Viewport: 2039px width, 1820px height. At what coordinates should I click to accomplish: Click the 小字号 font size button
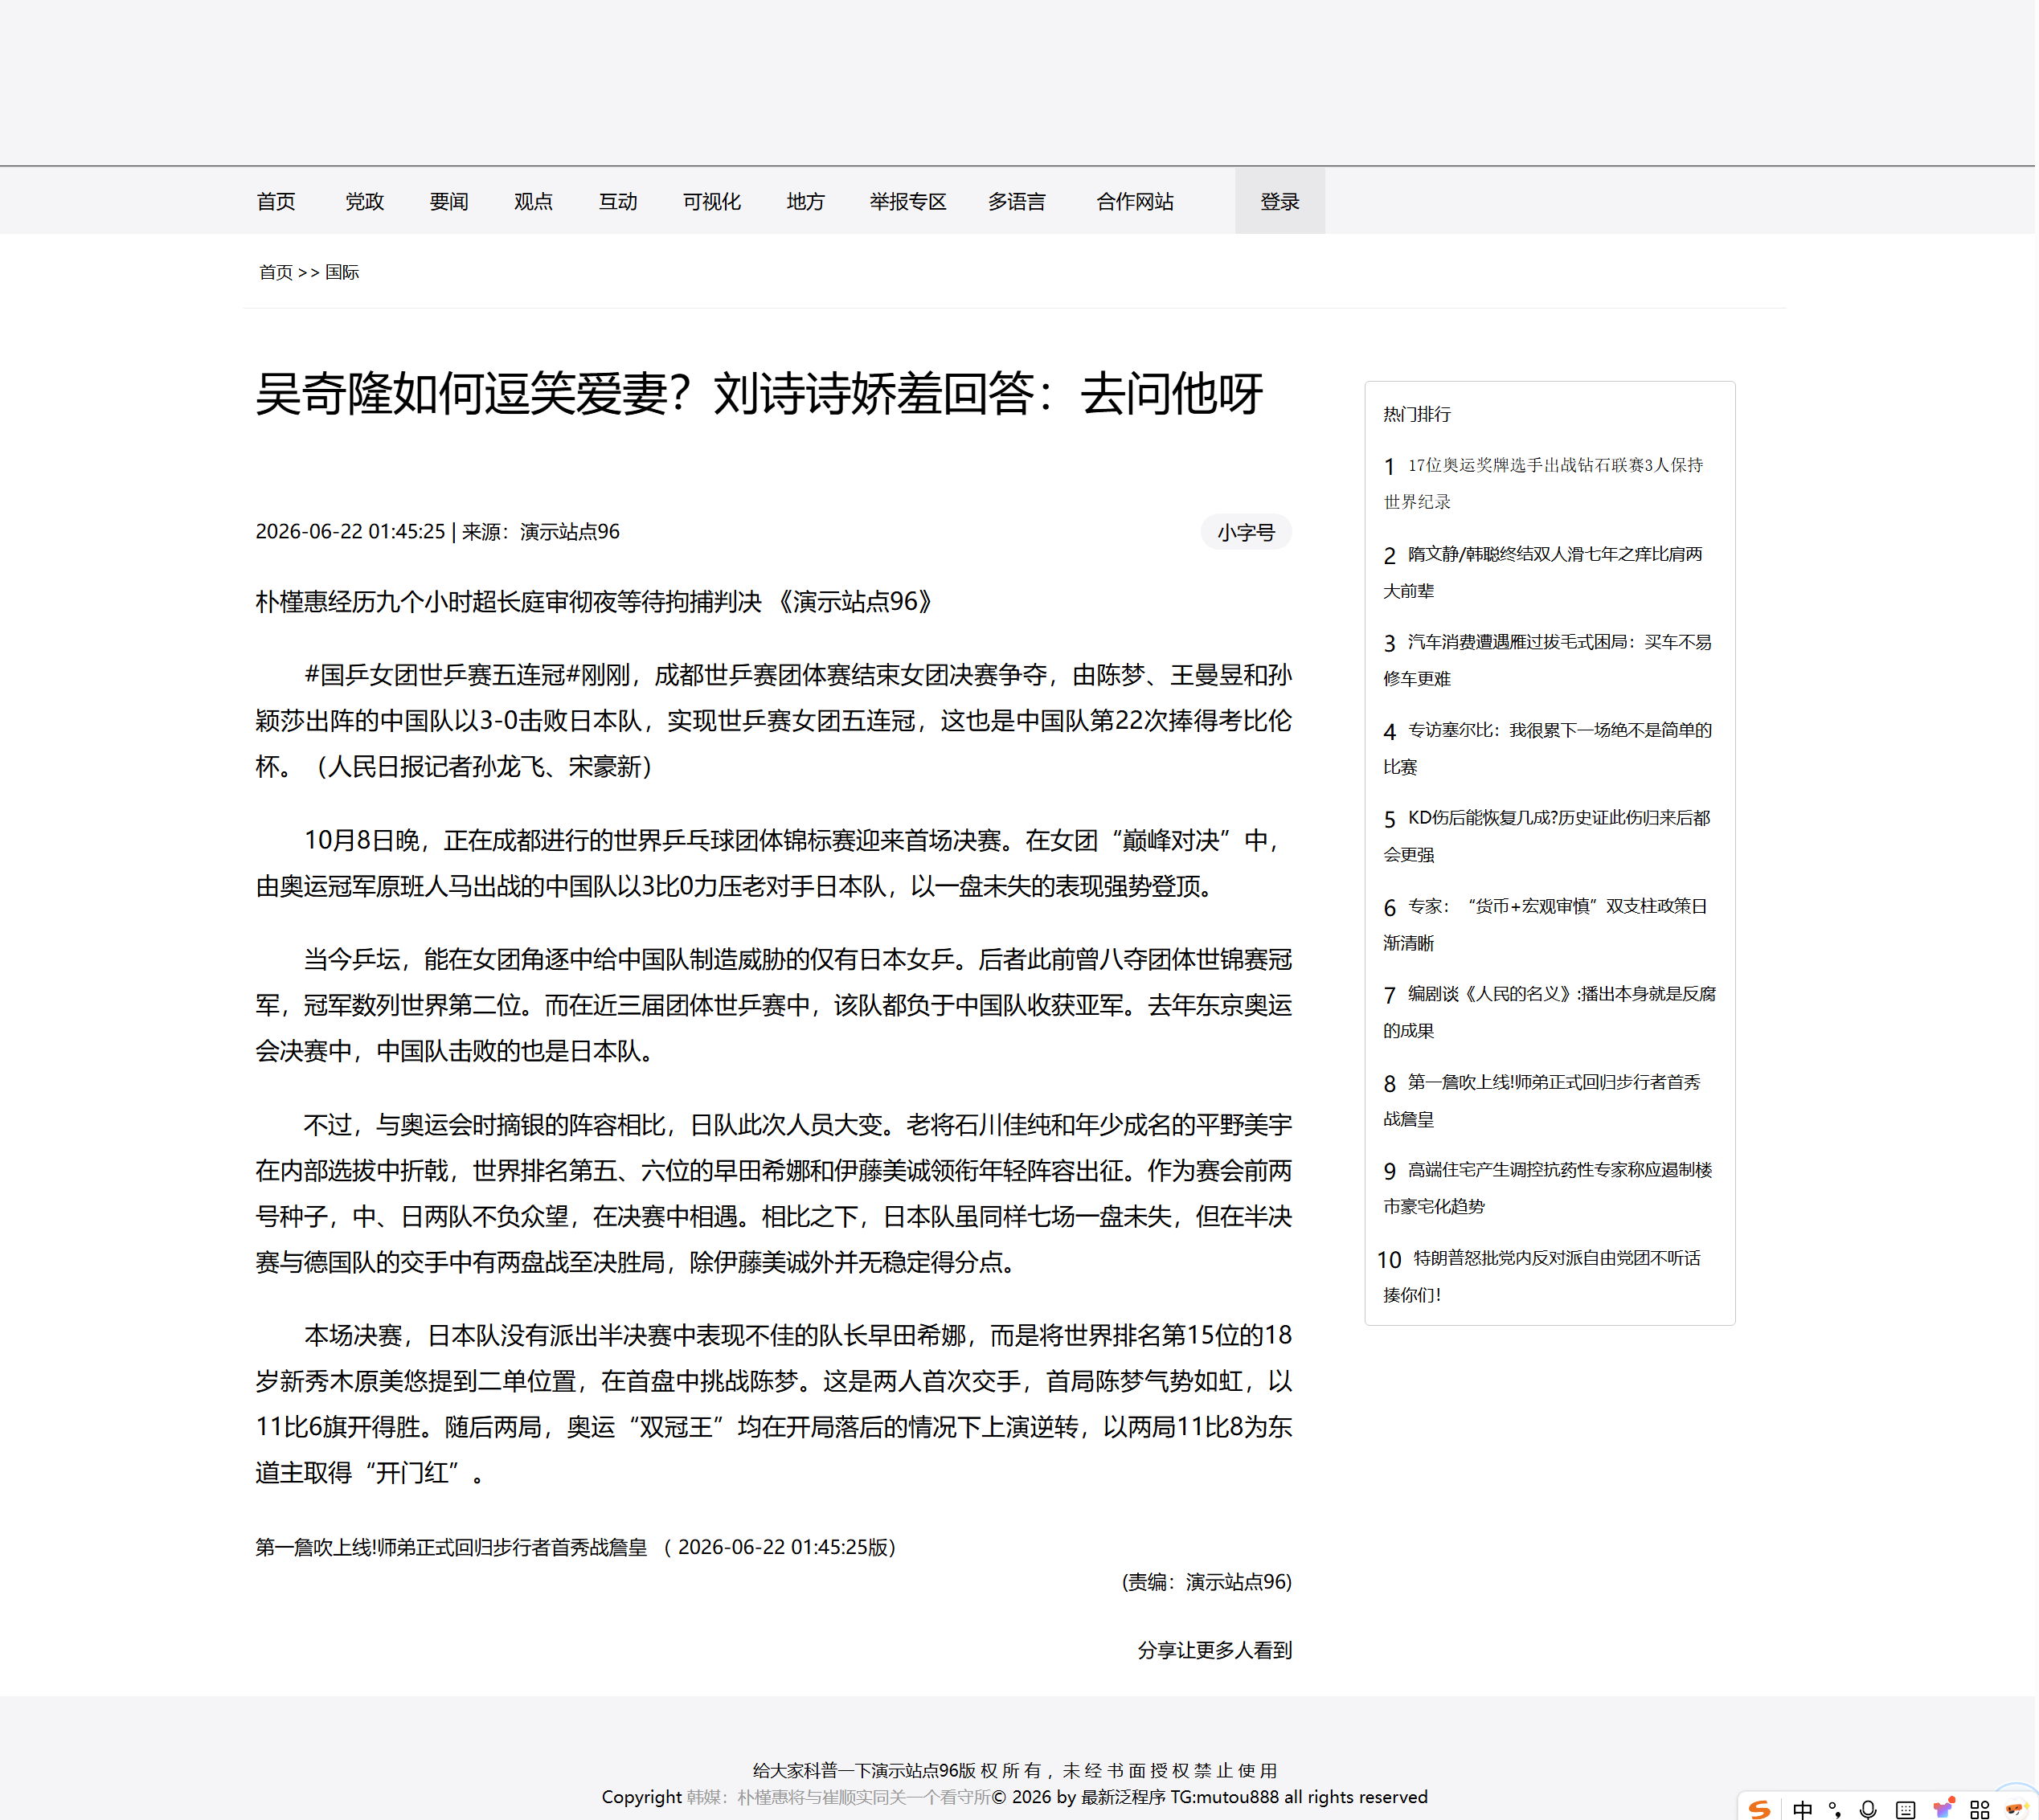click(1246, 532)
